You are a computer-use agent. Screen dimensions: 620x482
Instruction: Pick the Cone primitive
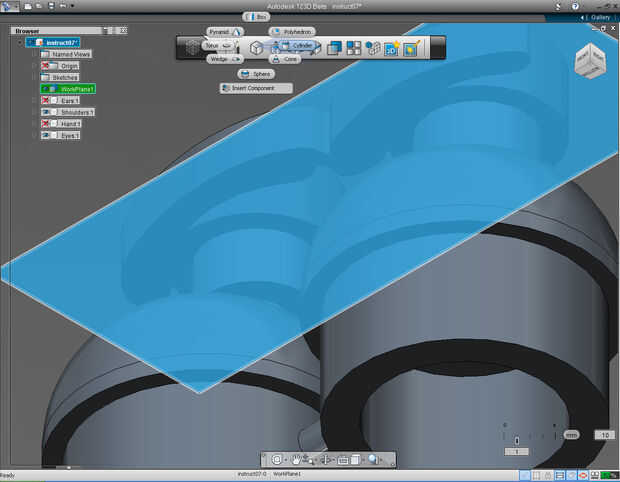[x=285, y=59]
